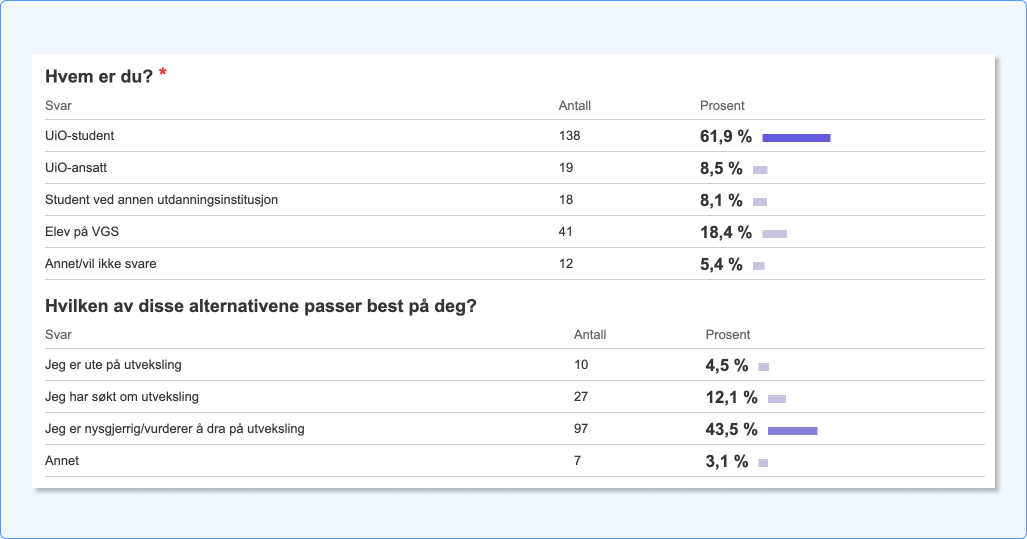Click the 12,1 % percentage value
The image size is (1027, 539).
tap(731, 398)
